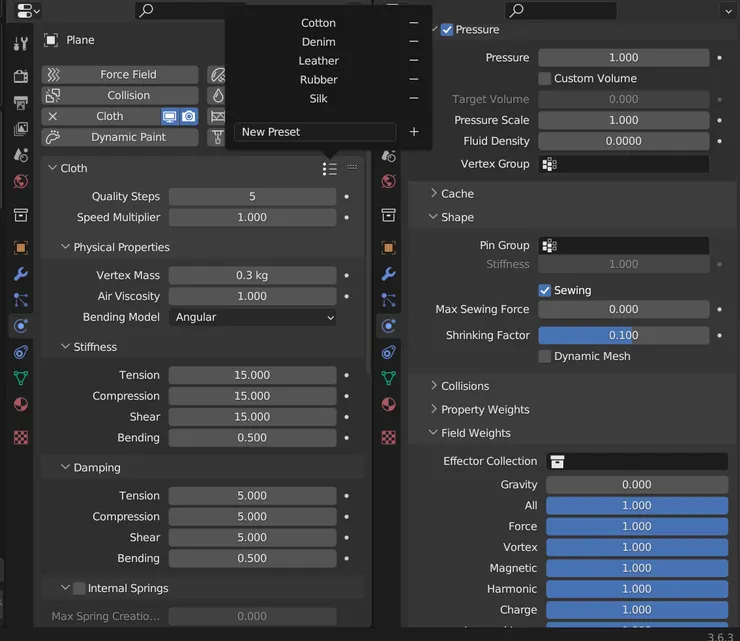This screenshot has height=641, width=740.
Task: Enable the Custom Volume checkbox
Action: pos(545,79)
